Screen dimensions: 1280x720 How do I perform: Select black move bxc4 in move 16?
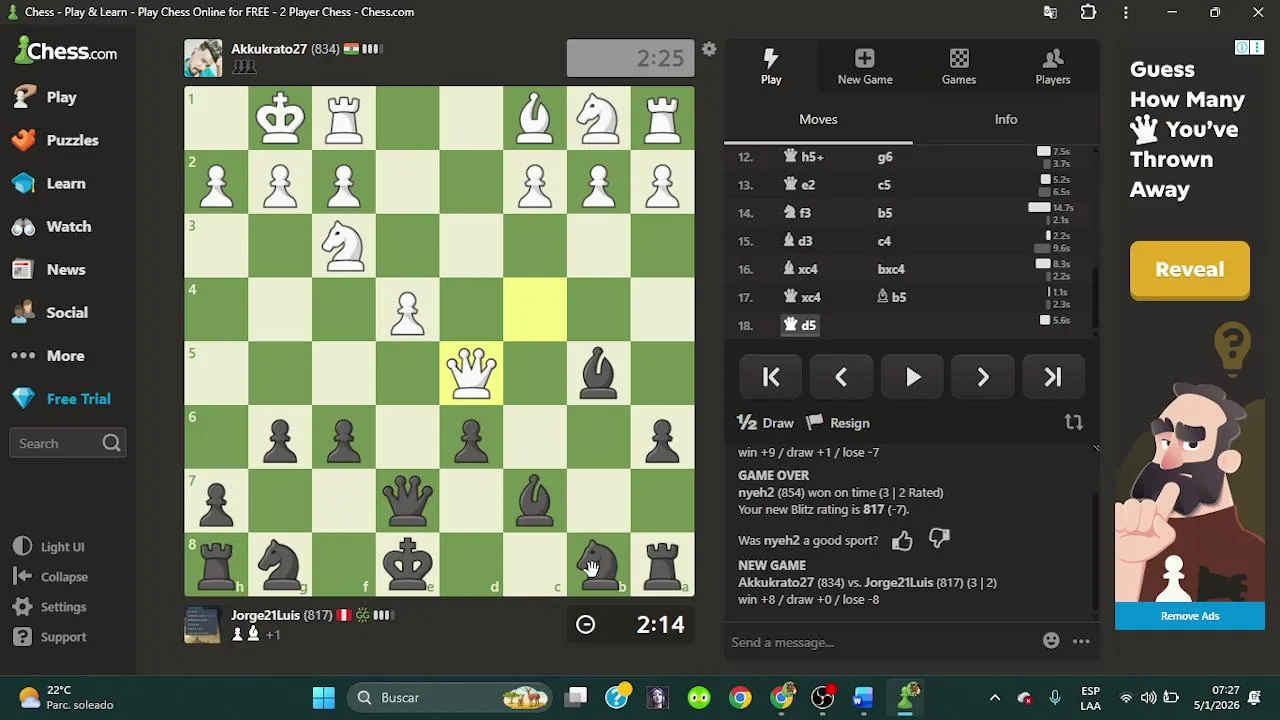click(x=891, y=269)
